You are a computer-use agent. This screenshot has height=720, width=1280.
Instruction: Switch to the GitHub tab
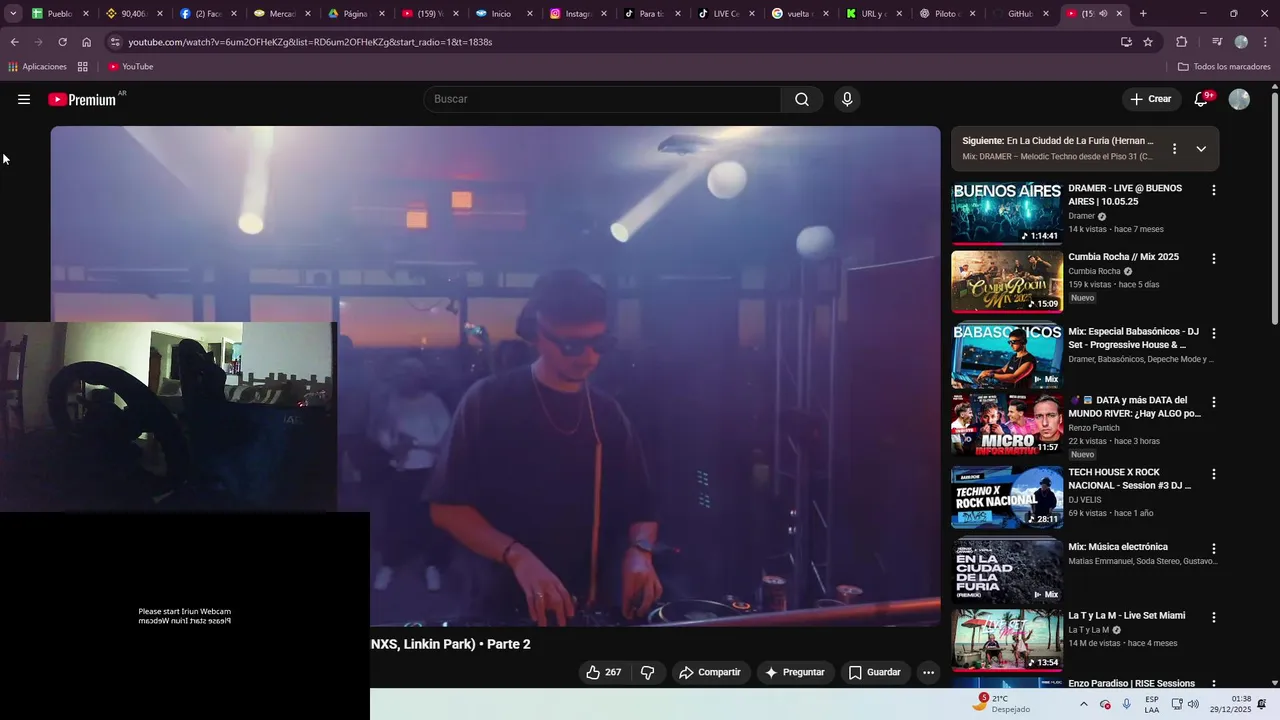(x=1021, y=14)
